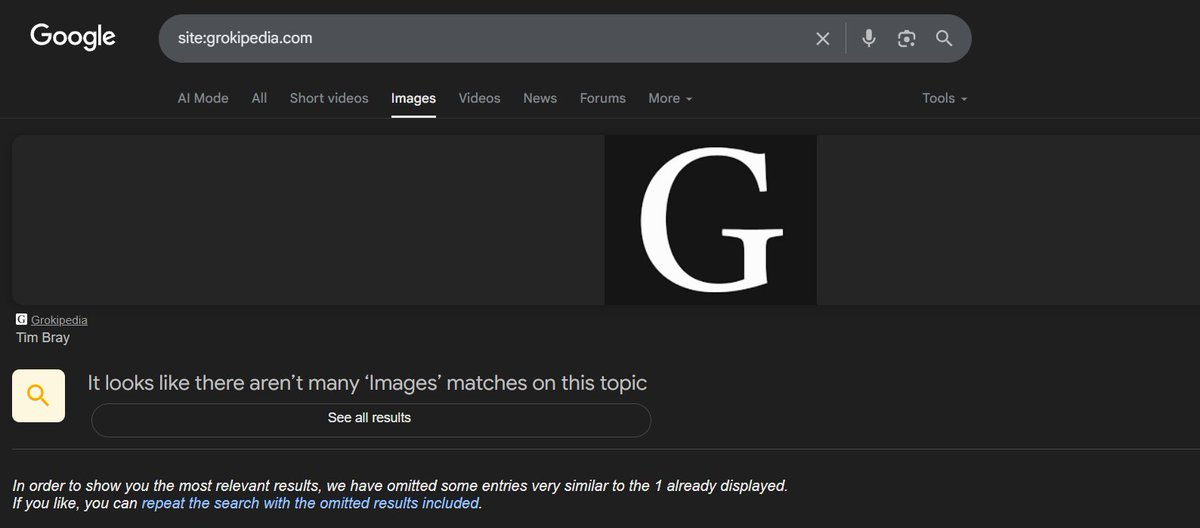Open the Grokipedia G logo image result
The height and width of the screenshot is (528, 1200).
(711, 220)
